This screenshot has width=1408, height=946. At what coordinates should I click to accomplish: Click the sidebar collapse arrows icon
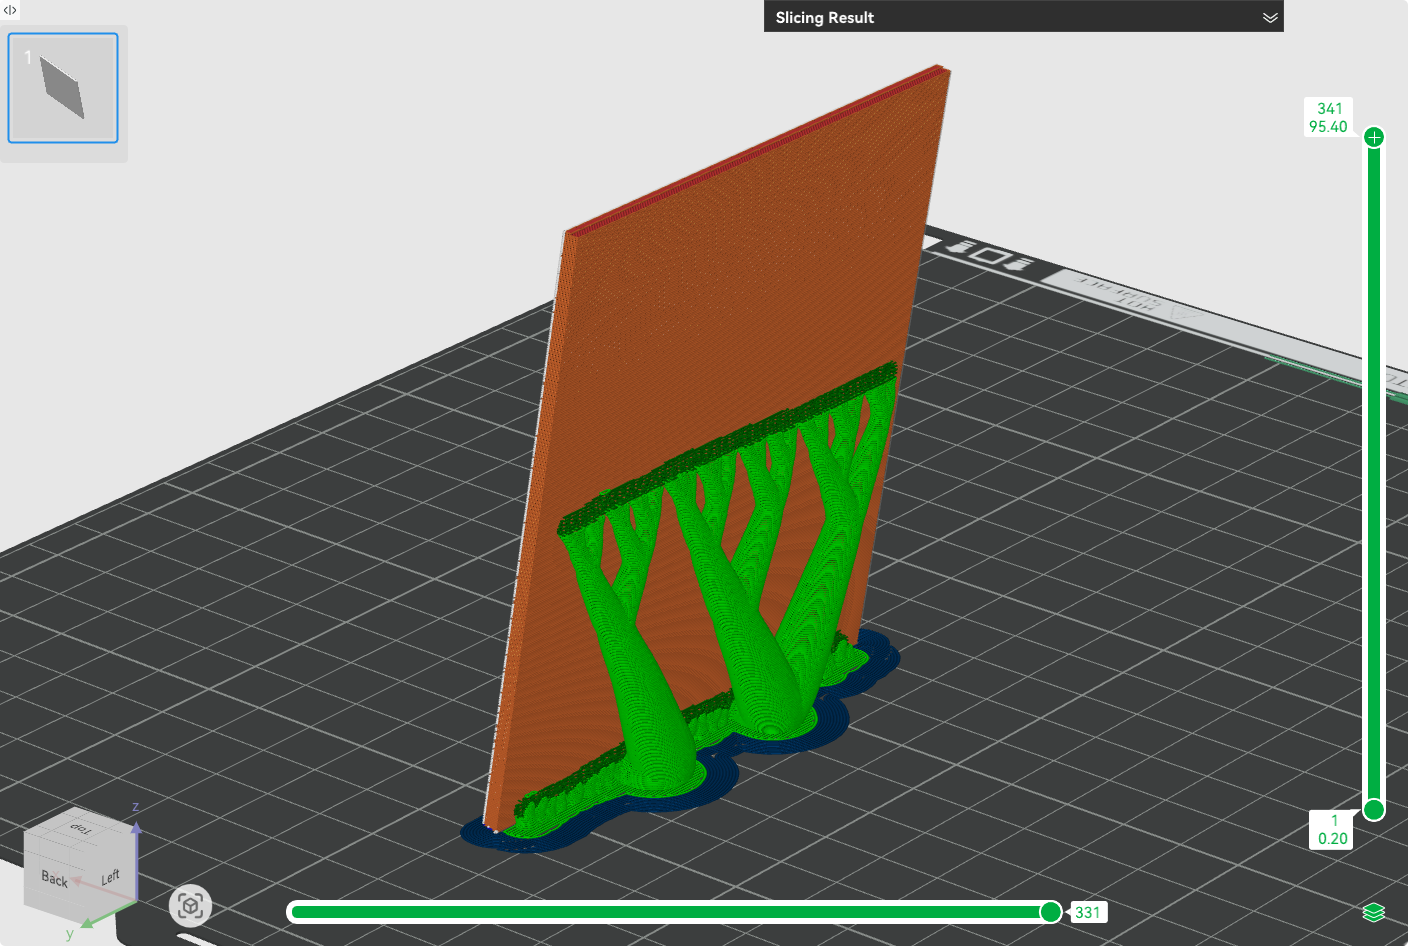[x=10, y=10]
